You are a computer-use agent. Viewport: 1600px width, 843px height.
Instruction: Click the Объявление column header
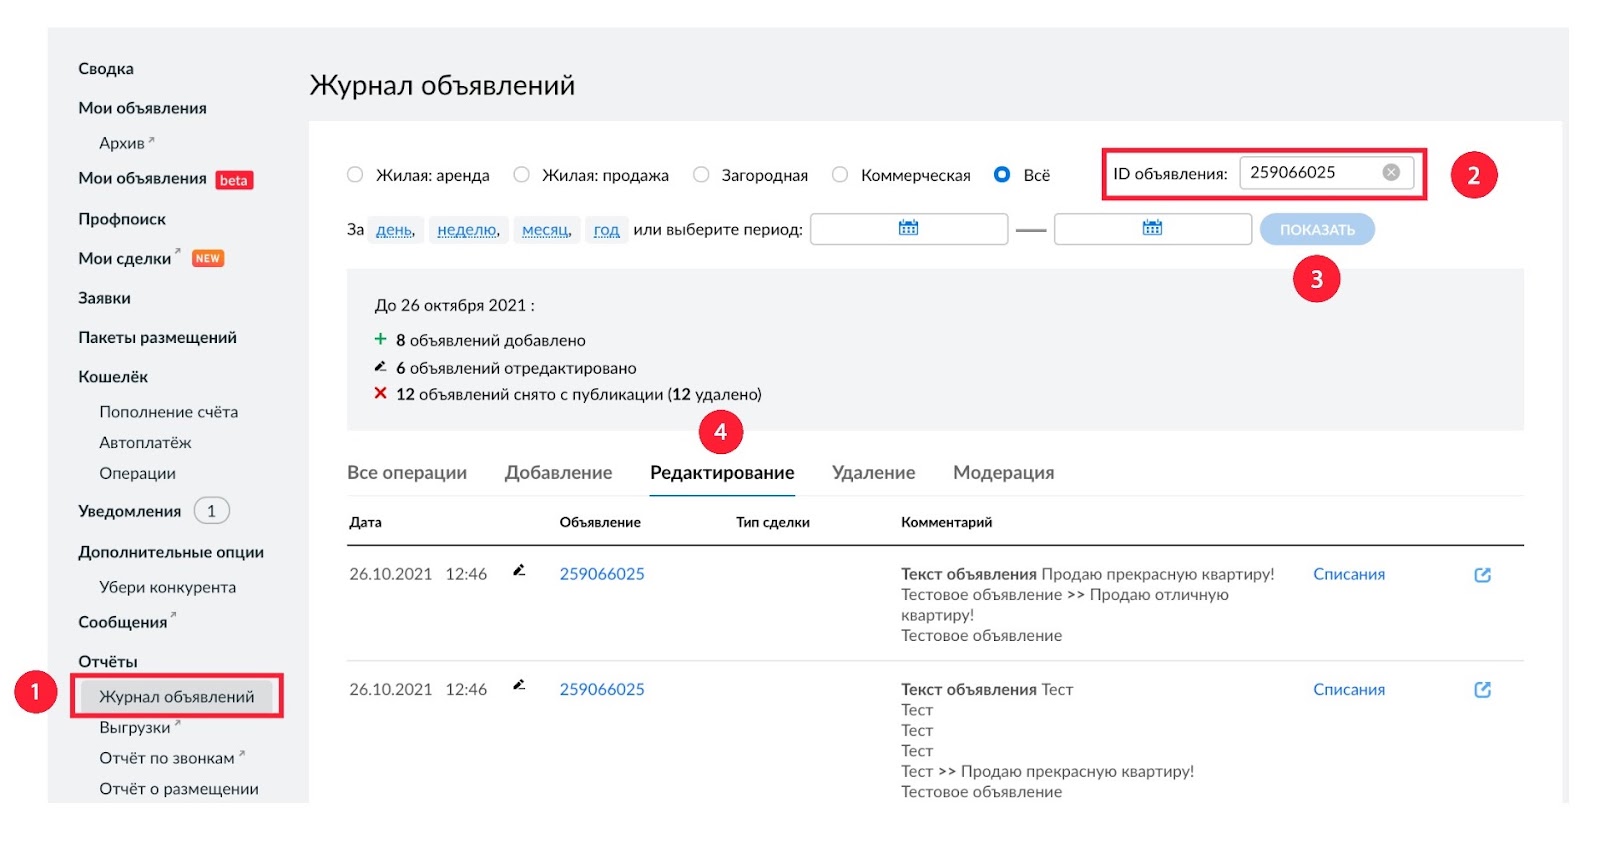tap(600, 522)
